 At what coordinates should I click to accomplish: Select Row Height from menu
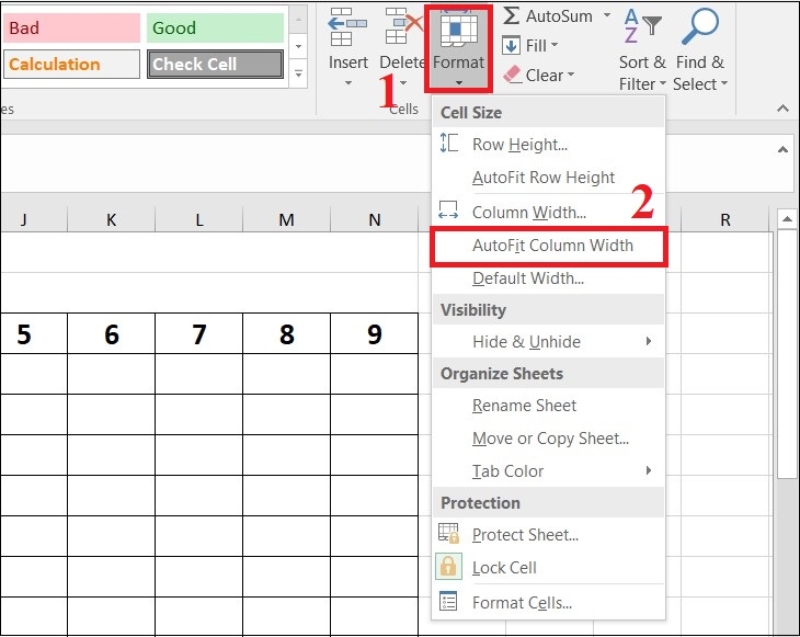pos(519,145)
